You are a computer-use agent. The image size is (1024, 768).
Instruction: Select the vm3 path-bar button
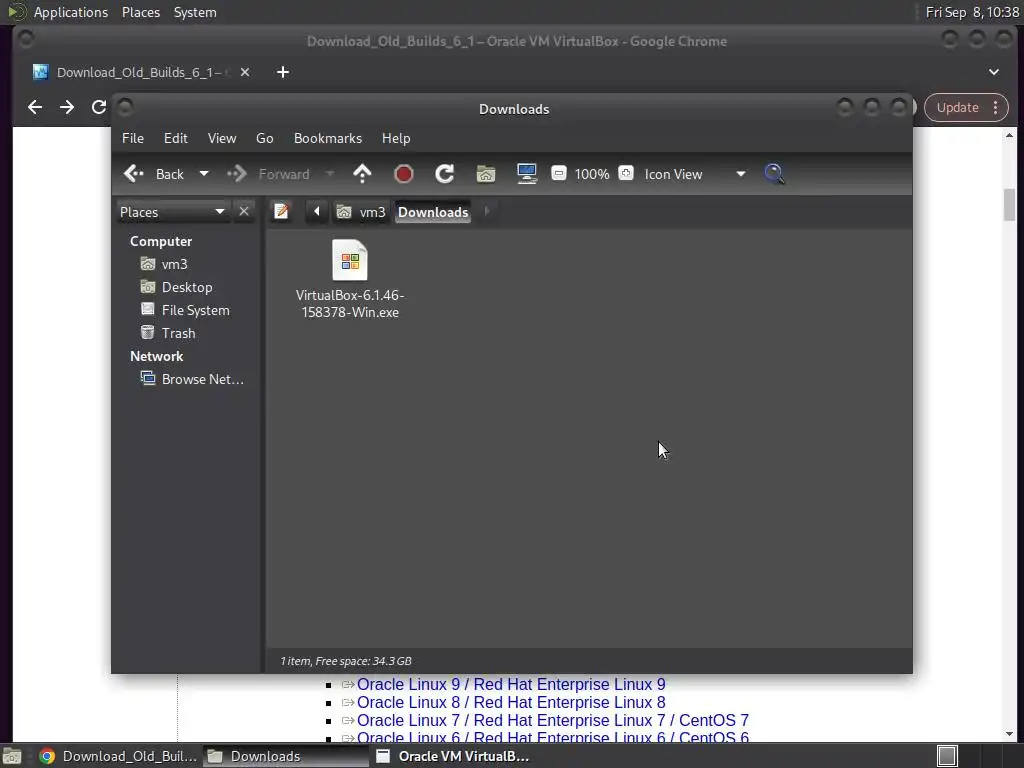(x=361, y=212)
